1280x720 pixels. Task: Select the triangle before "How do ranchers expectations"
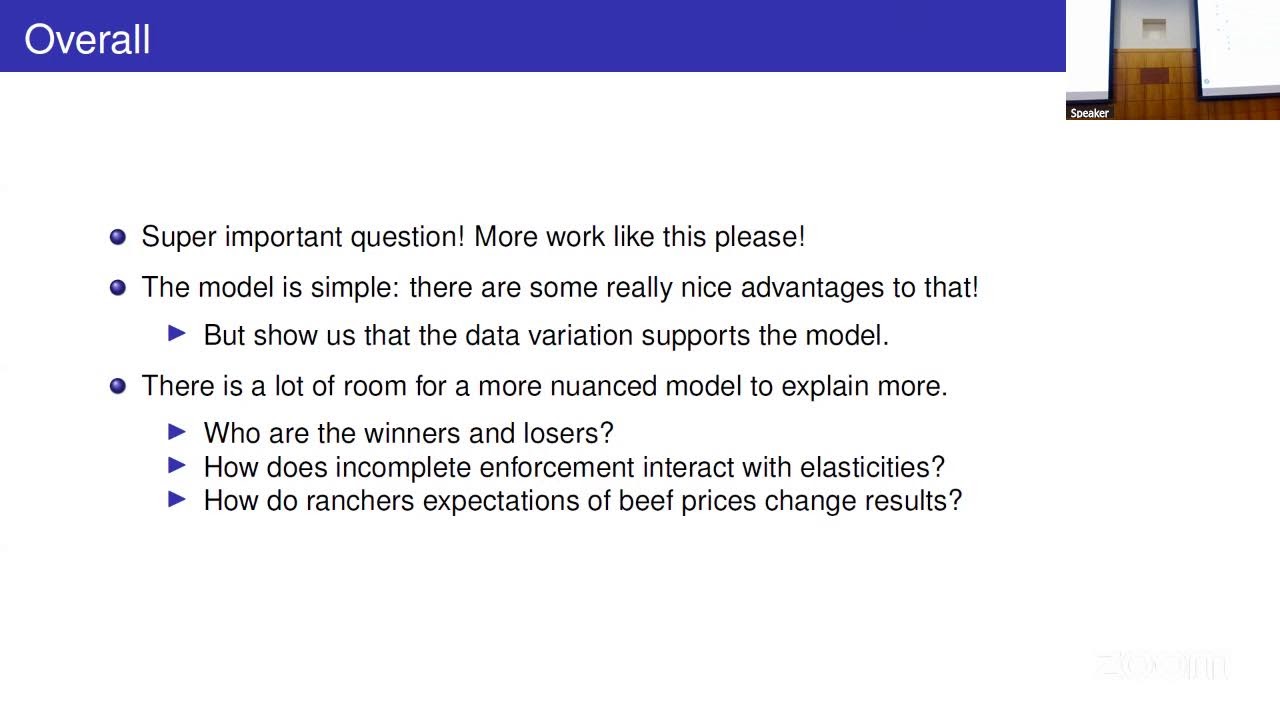point(178,499)
